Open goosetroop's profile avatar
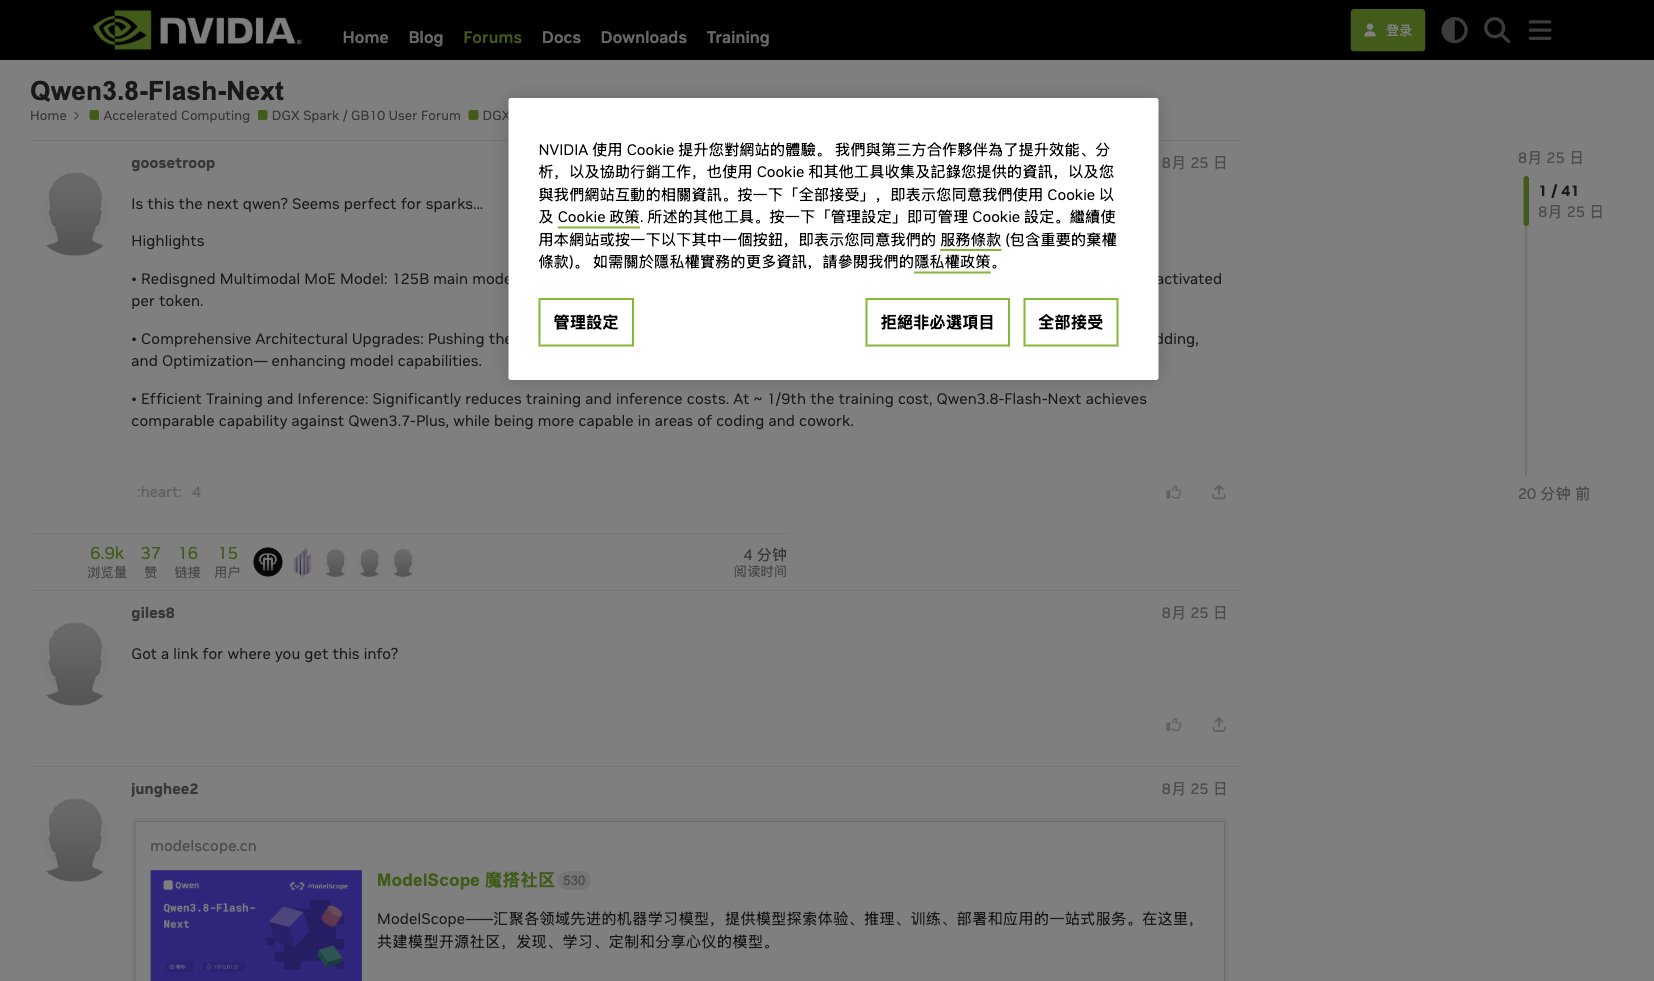This screenshot has height=981, width=1654. click(75, 213)
